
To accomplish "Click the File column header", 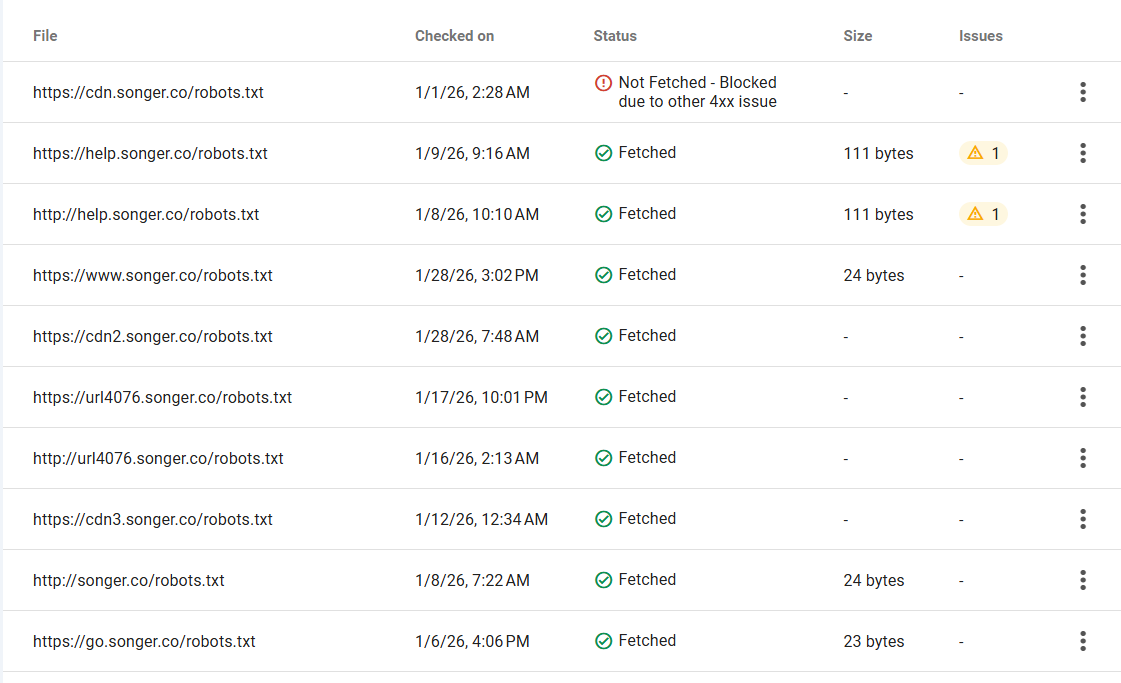I will click(x=45, y=36).
